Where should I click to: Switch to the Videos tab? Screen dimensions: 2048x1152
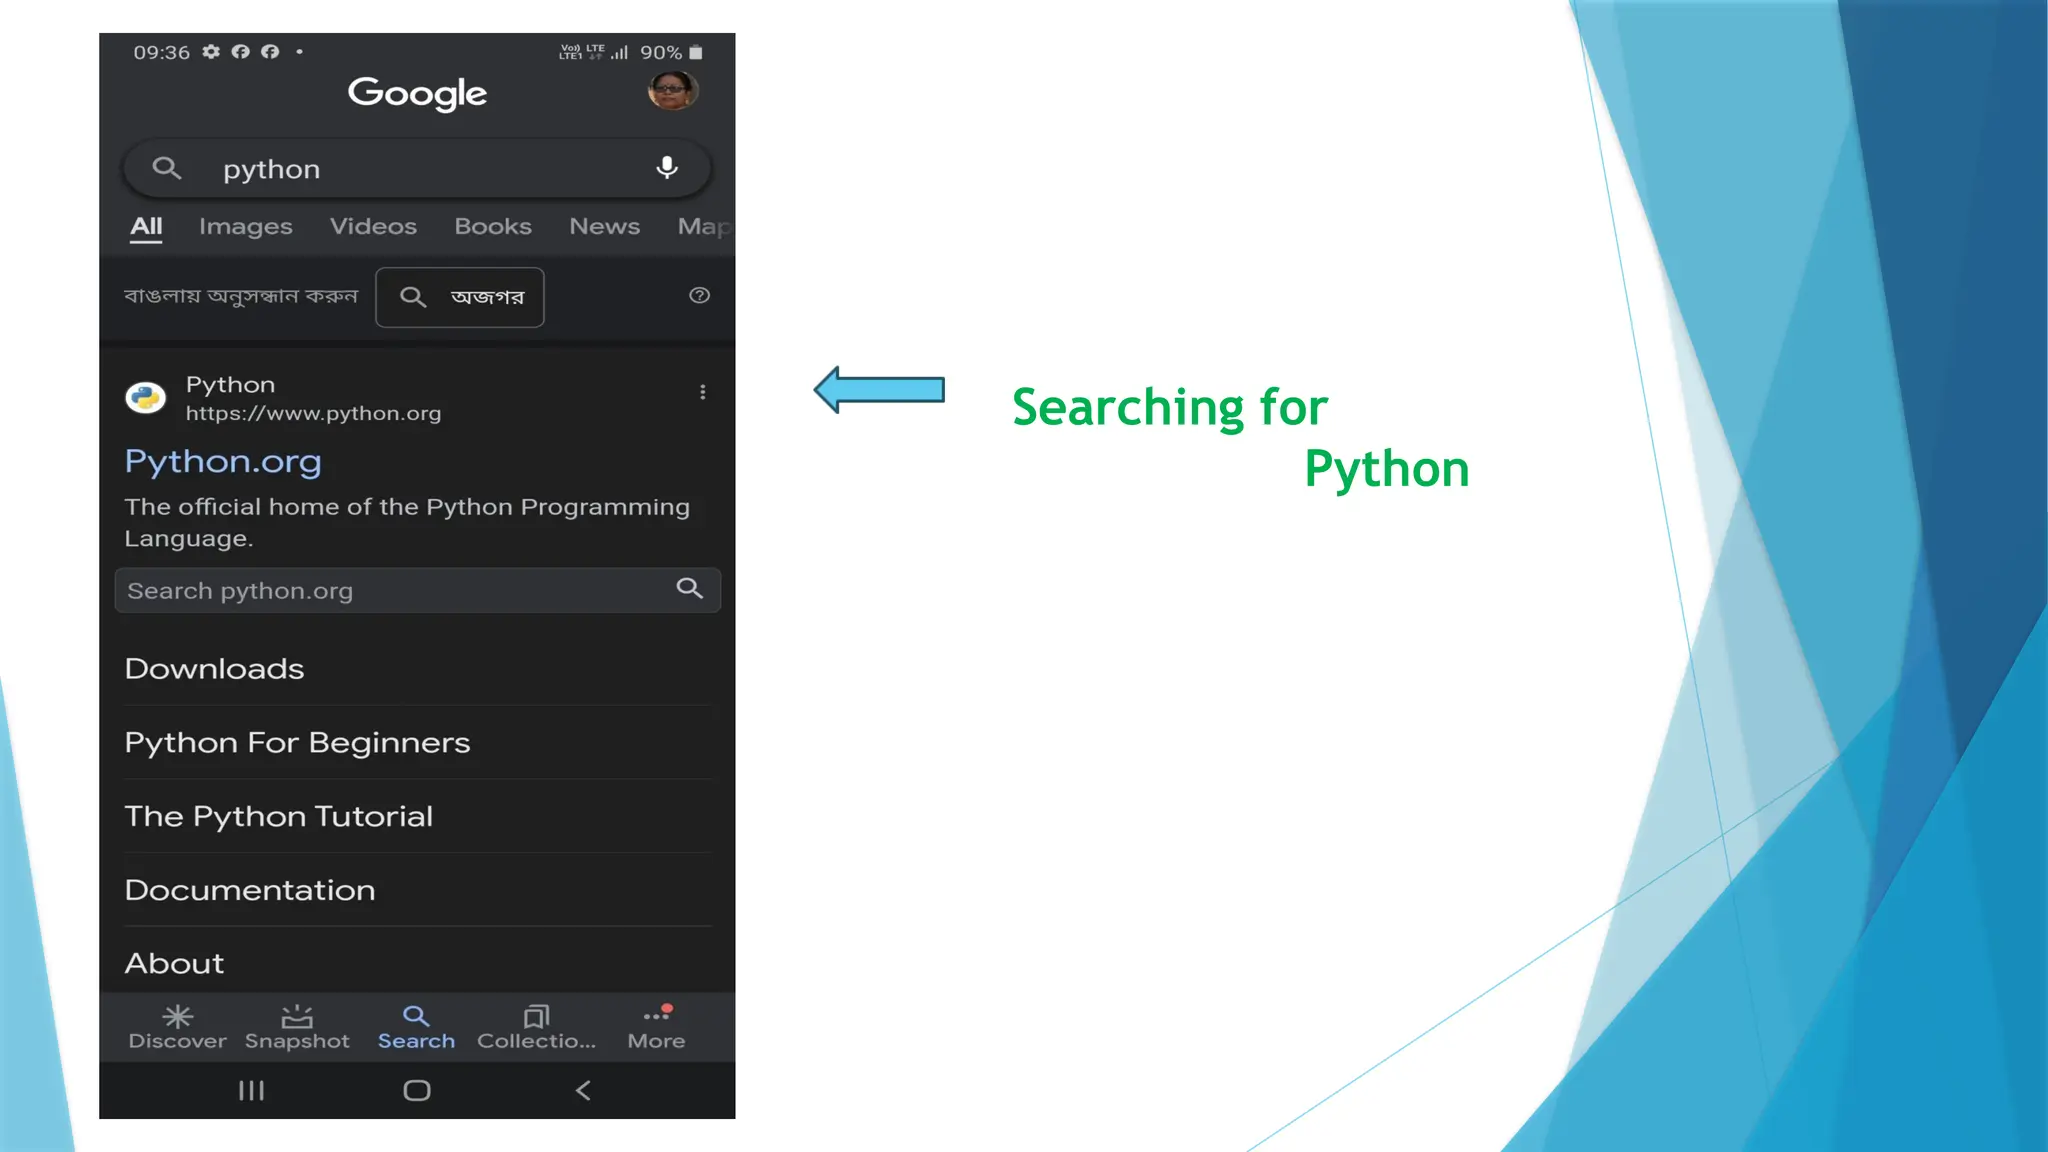(373, 227)
